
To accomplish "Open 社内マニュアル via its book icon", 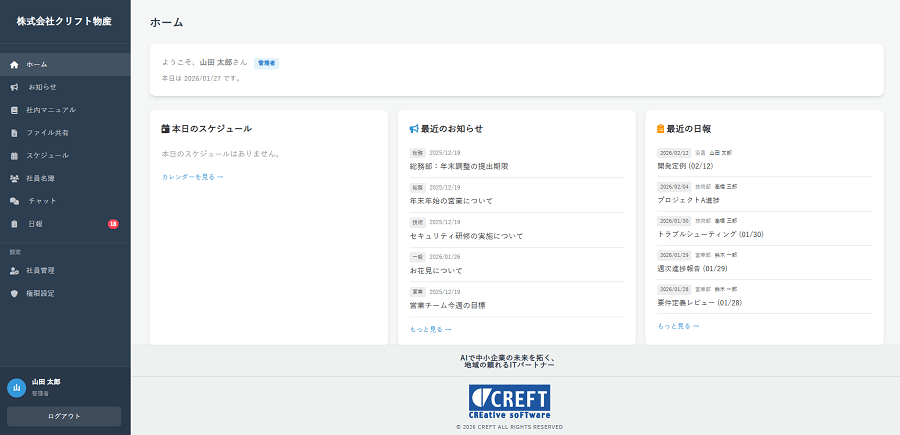I will click(14, 110).
